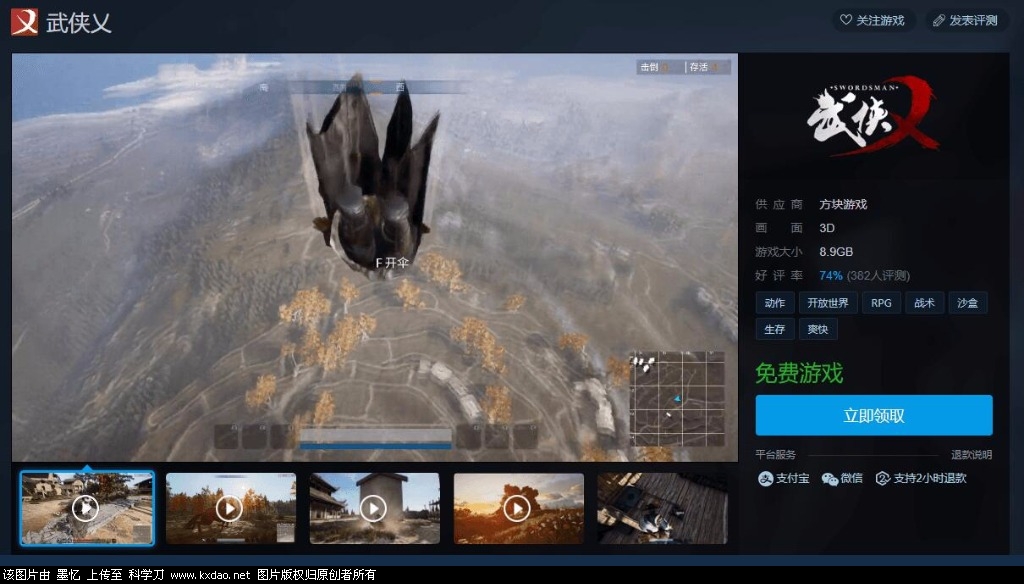Play the third video with stone tower
Image resolution: width=1024 pixels, height=584 pixels.
pos(374,509)
